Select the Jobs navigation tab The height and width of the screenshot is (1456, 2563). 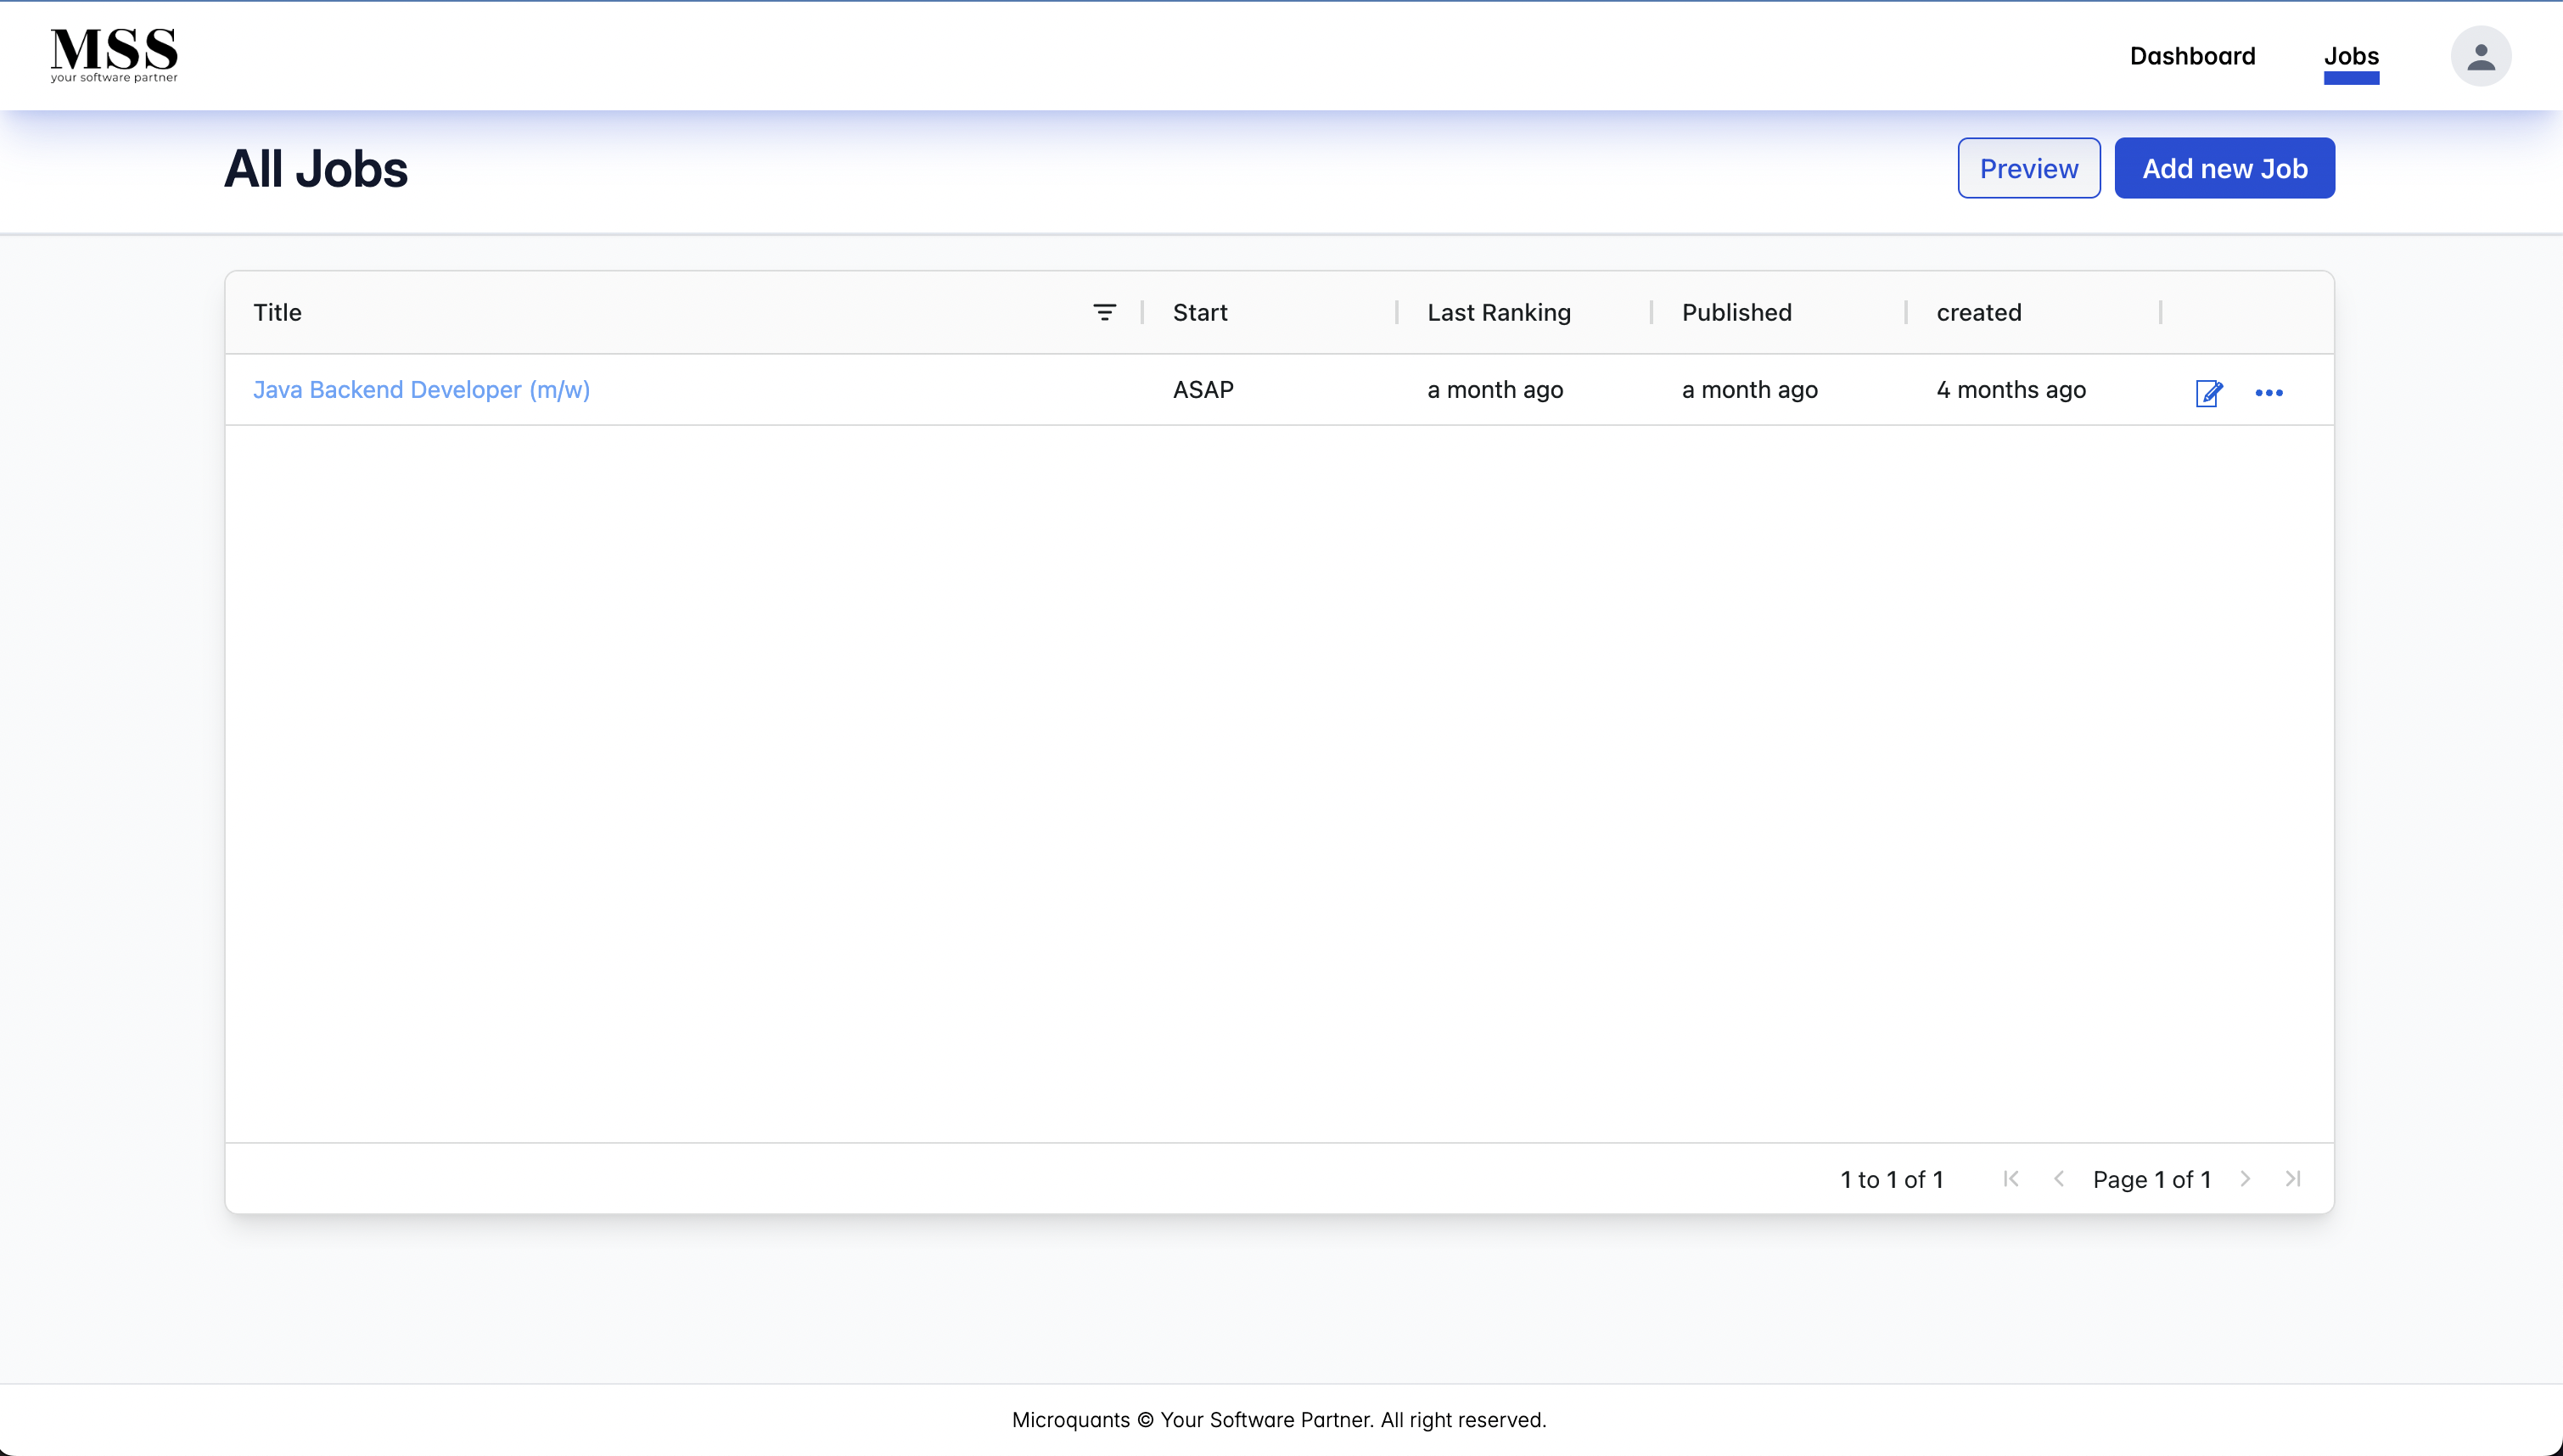pos(2351,55)
